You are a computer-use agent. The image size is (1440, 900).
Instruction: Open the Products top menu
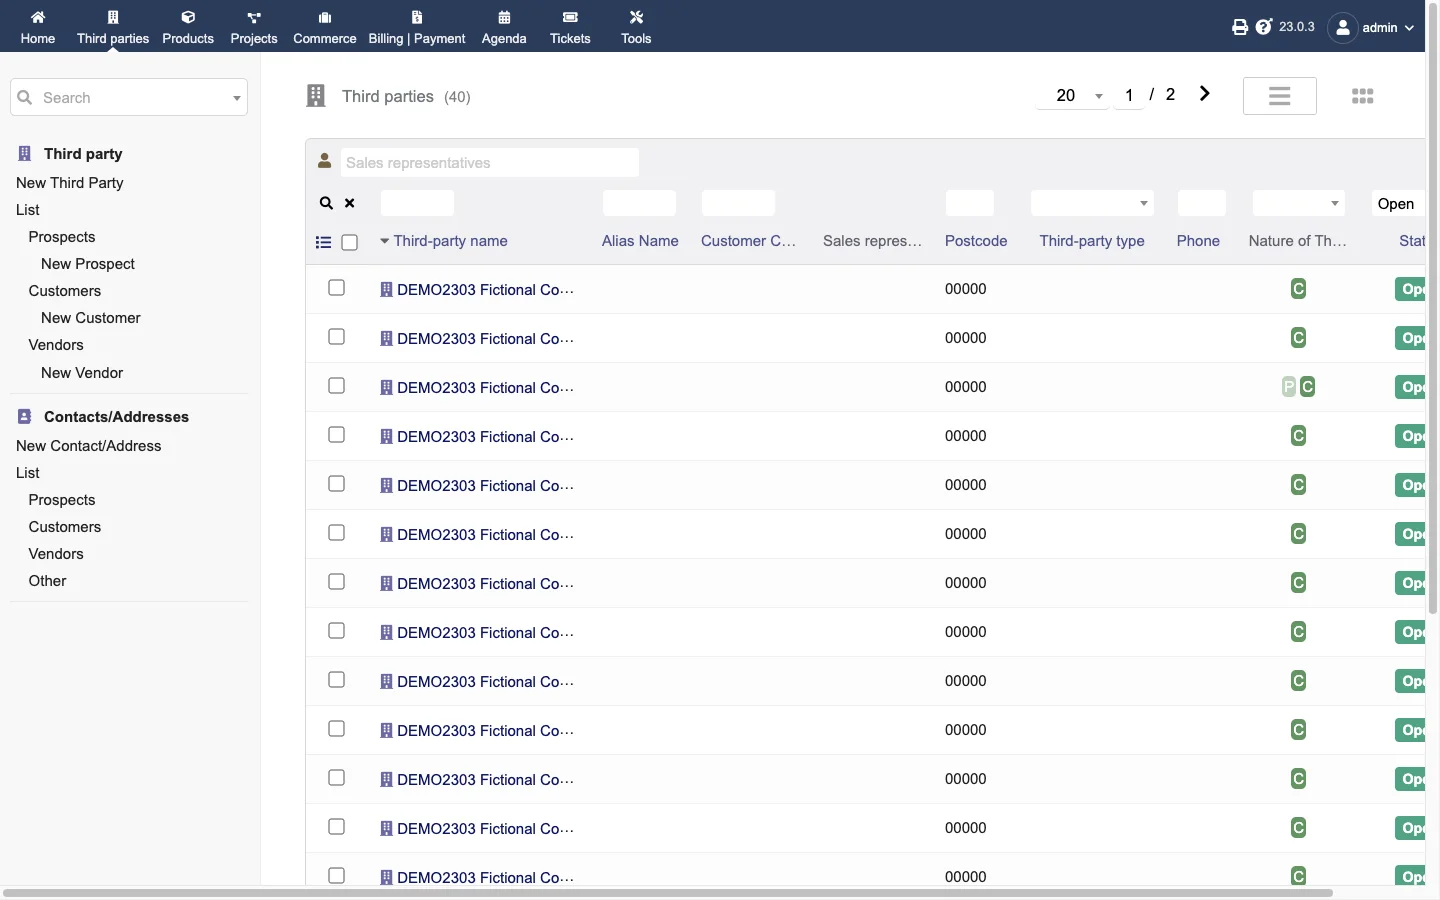click(x=188, y=27)
